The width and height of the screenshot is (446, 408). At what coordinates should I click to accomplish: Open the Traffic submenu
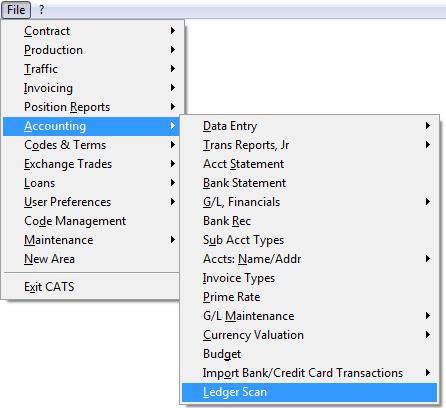(91, 69)
